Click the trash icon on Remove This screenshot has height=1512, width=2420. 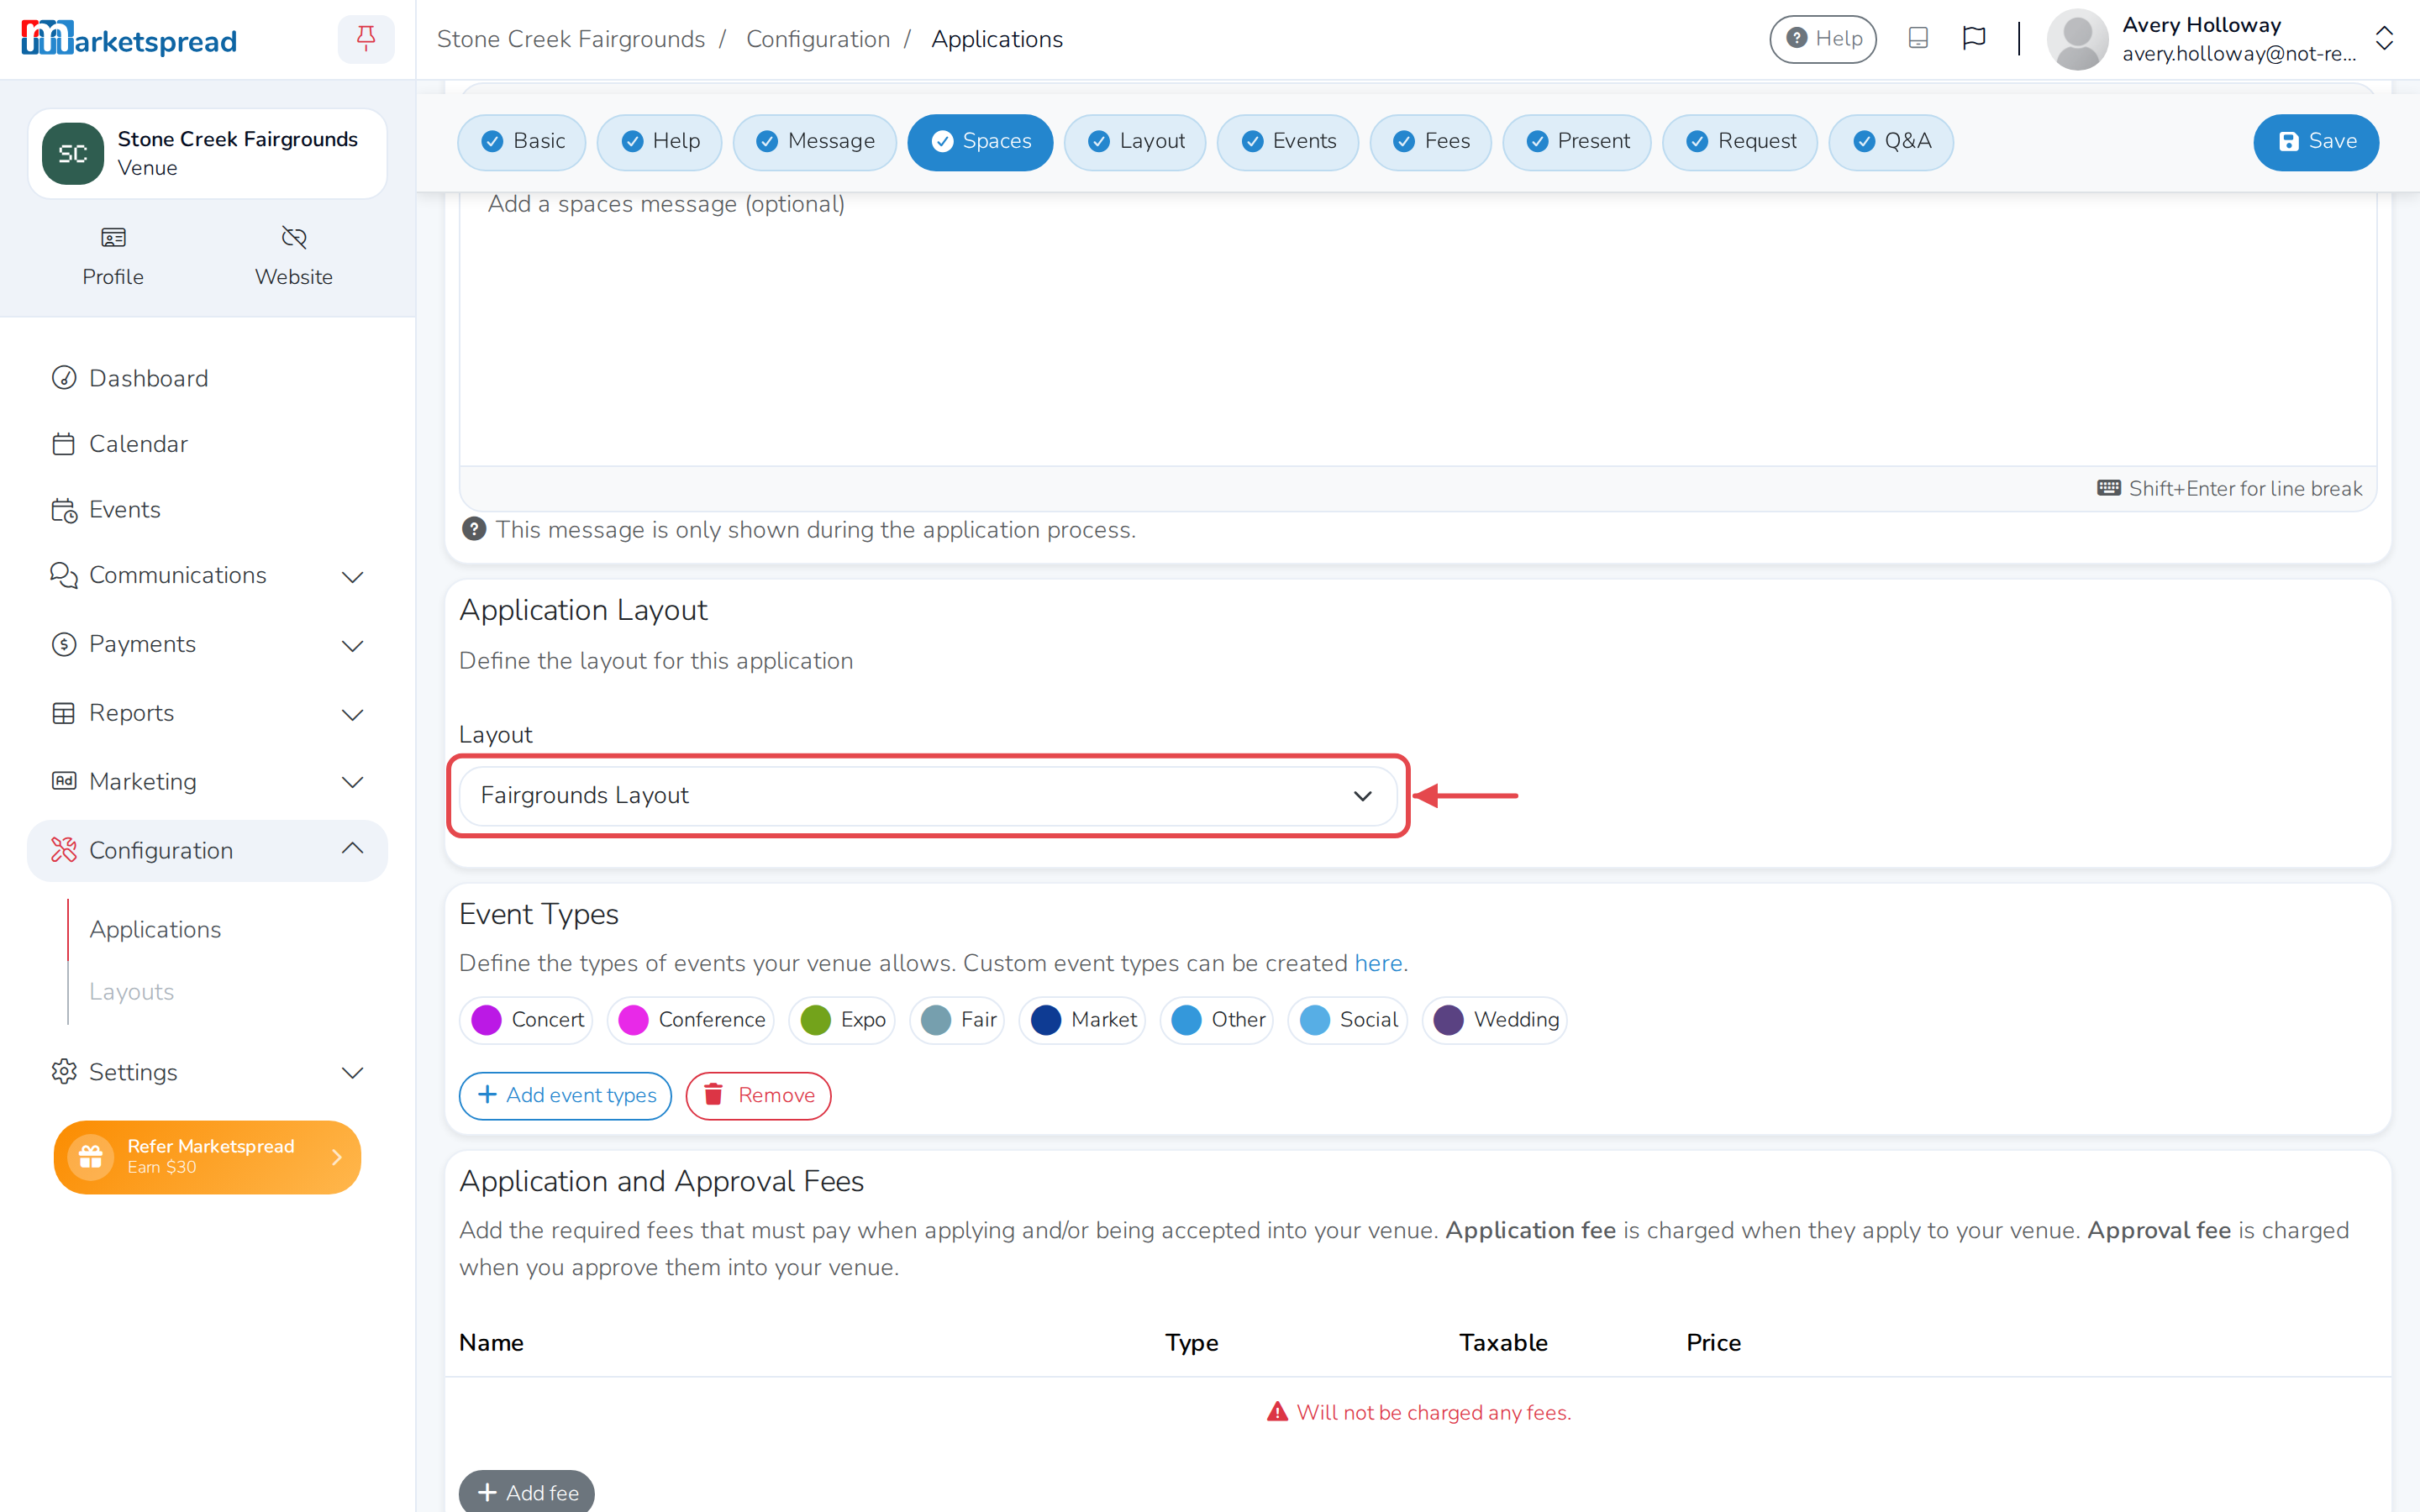[713, 1095]
